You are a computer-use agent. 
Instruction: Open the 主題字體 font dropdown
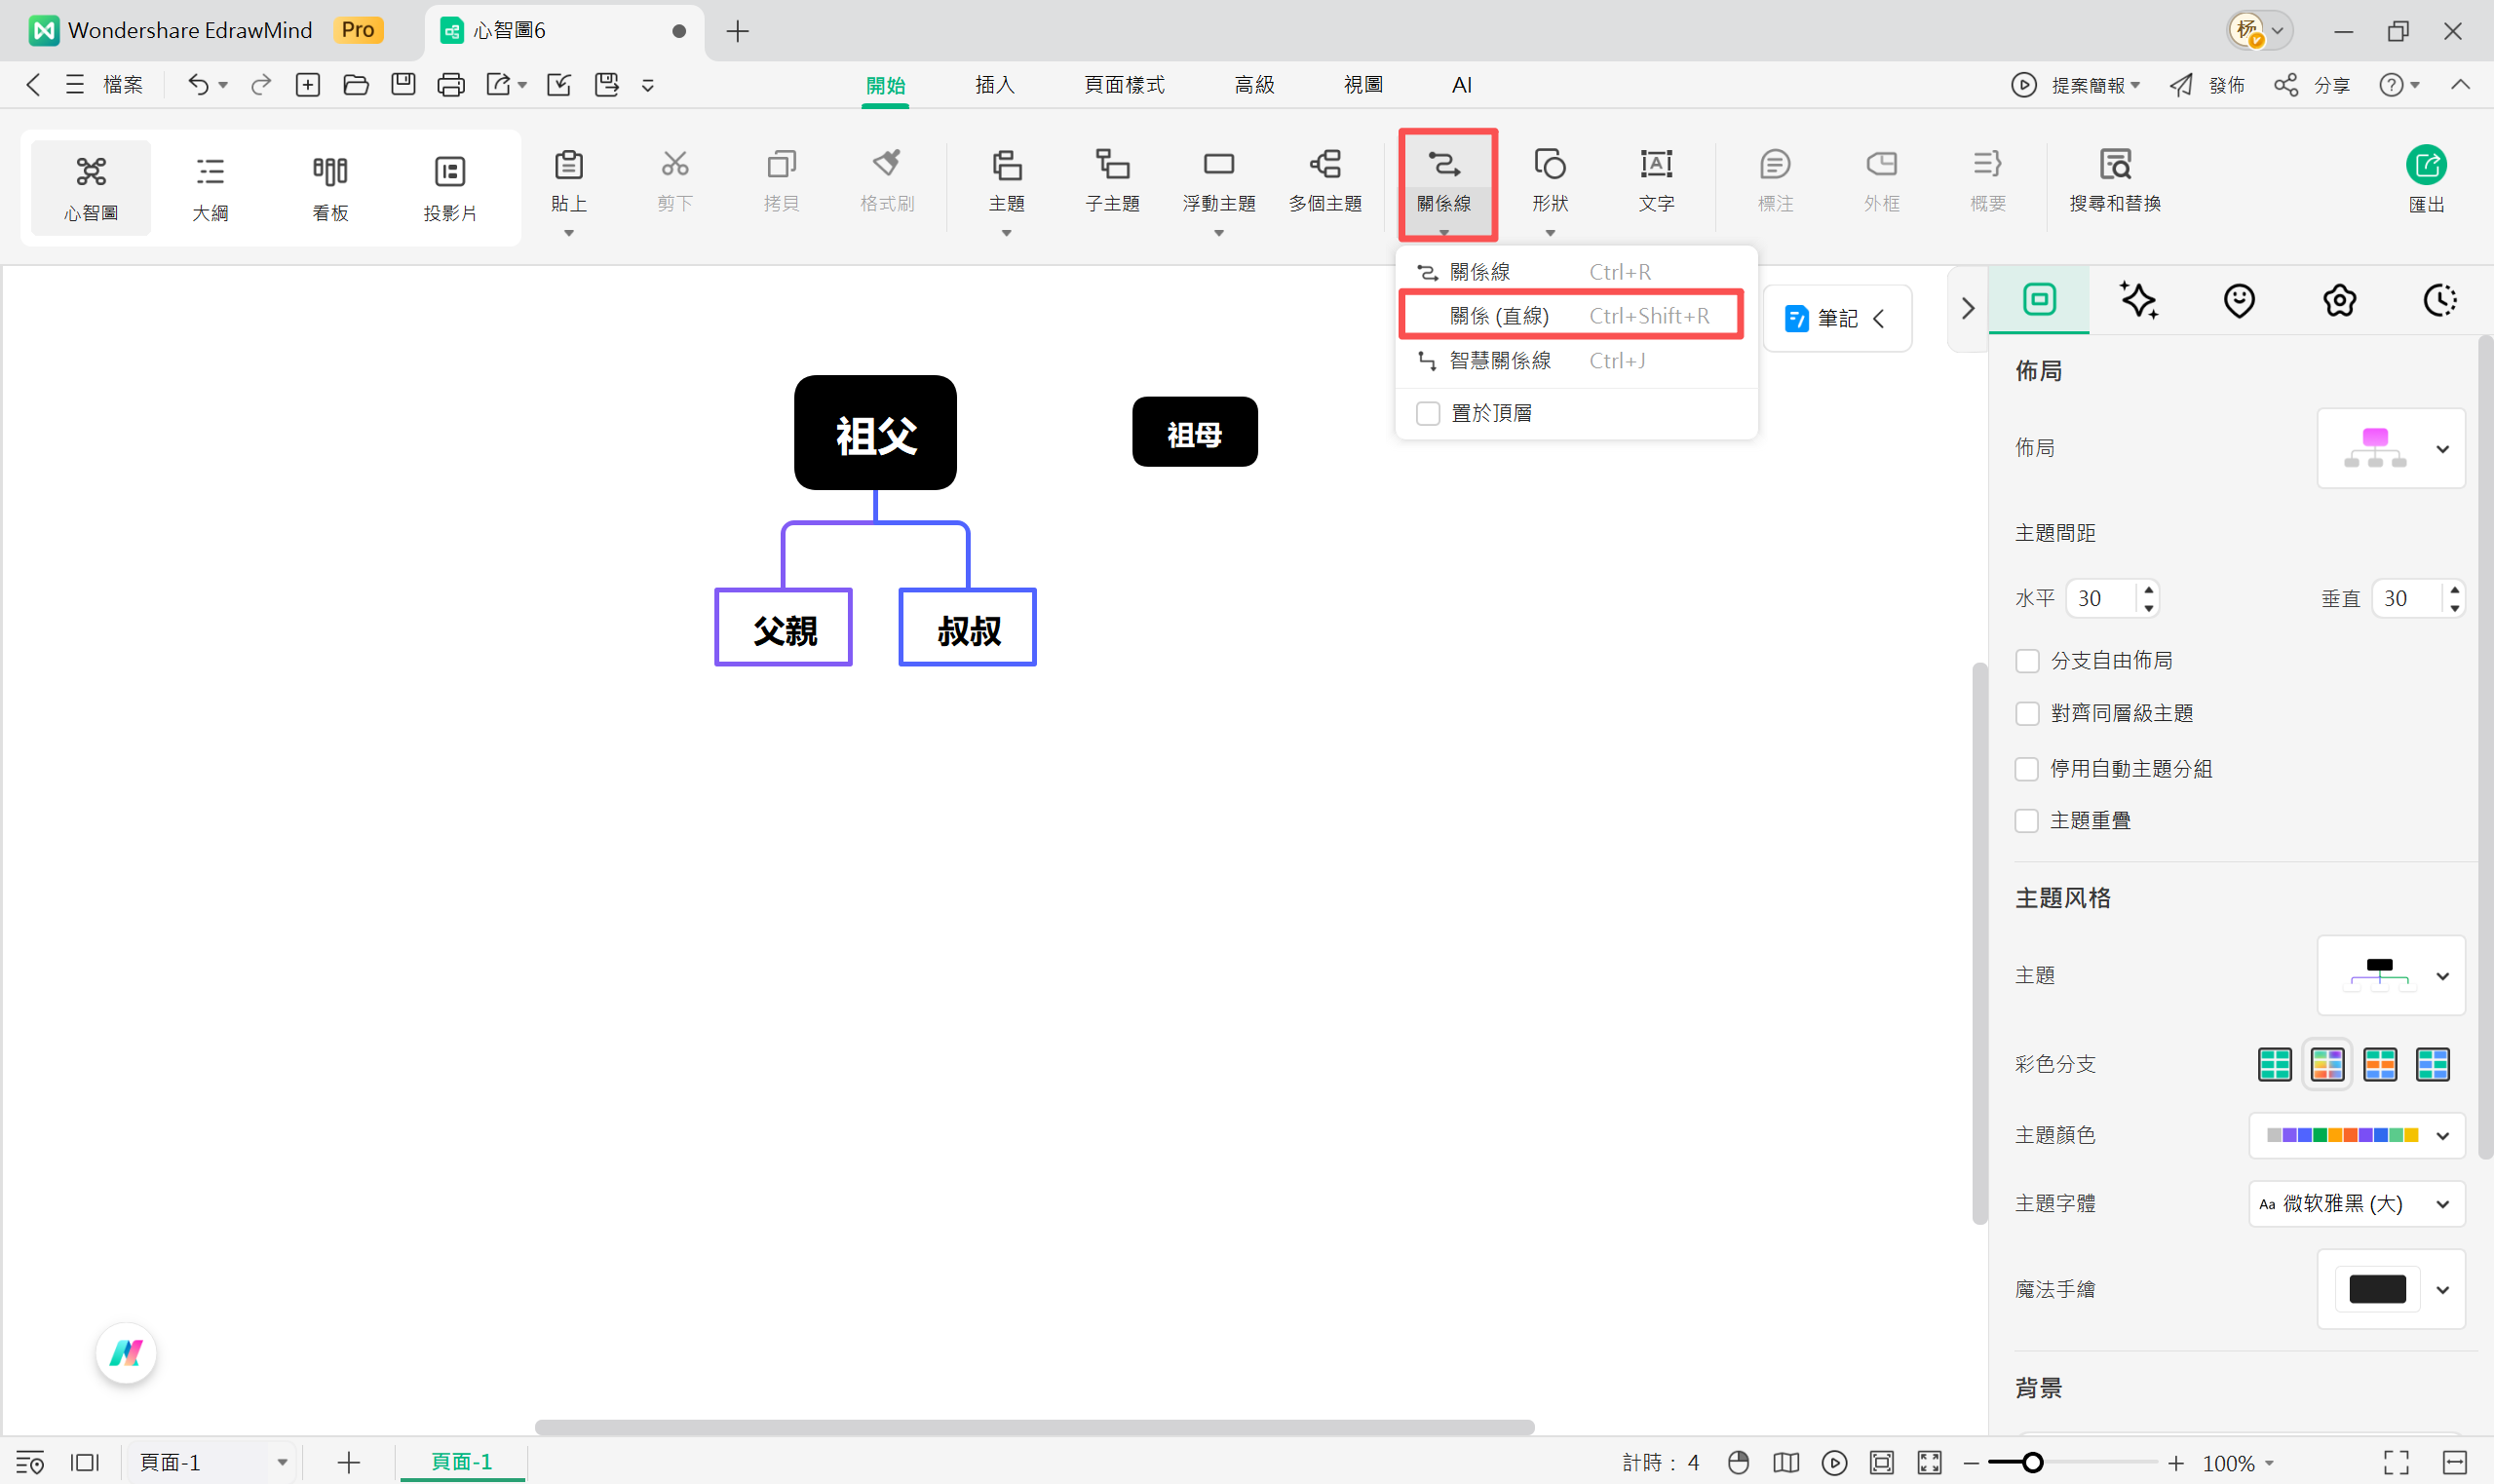(x=2441, y=1204)
